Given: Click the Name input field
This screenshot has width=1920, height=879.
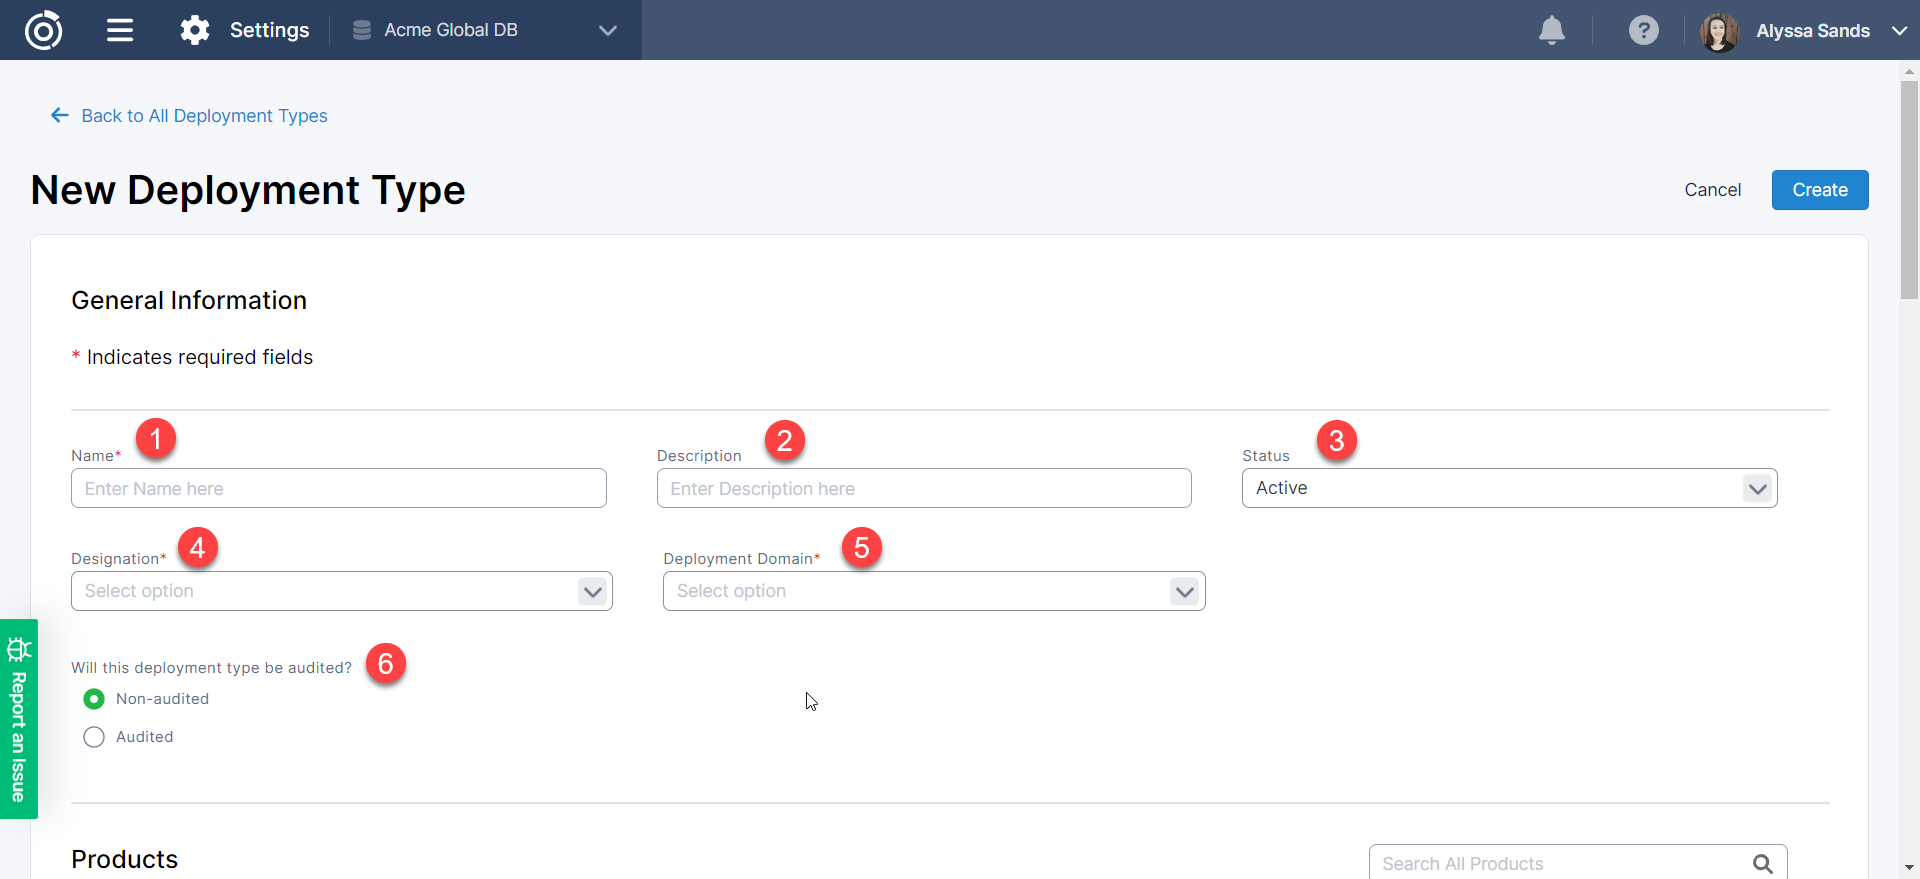Looking at the screenshot, I should (338, 488).
